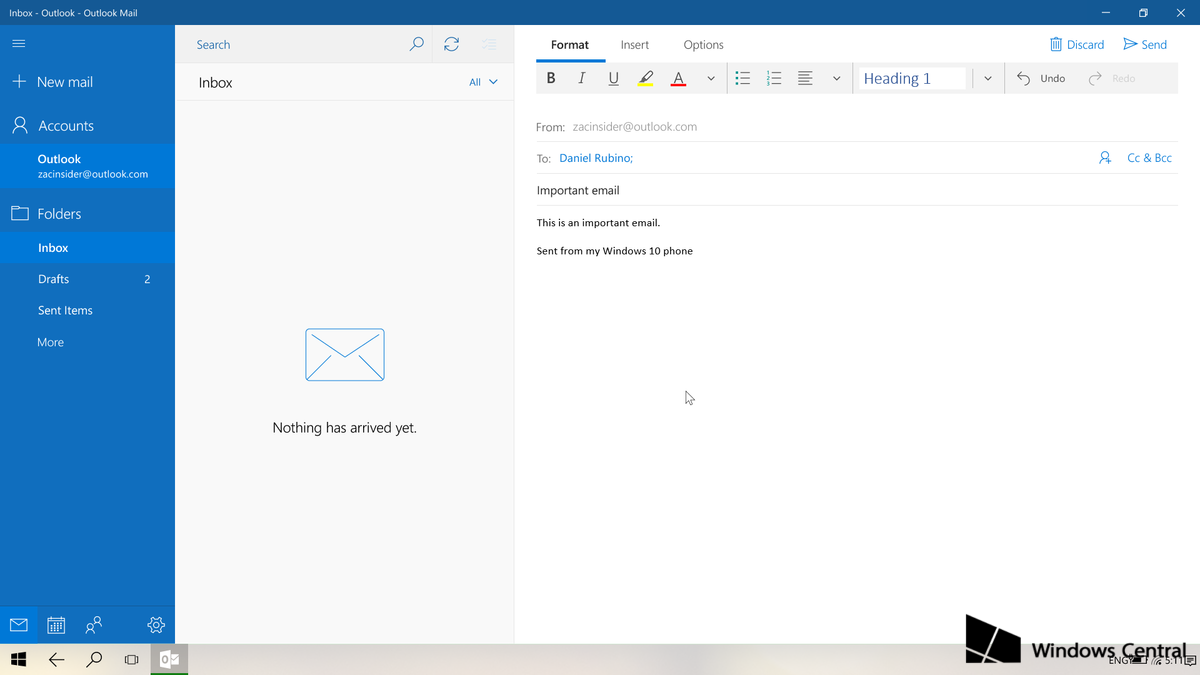Image resolution: width=1200 pixels, height=675 pixels.
Task: Open paragraph alignment options
Action: coord(805,78)
